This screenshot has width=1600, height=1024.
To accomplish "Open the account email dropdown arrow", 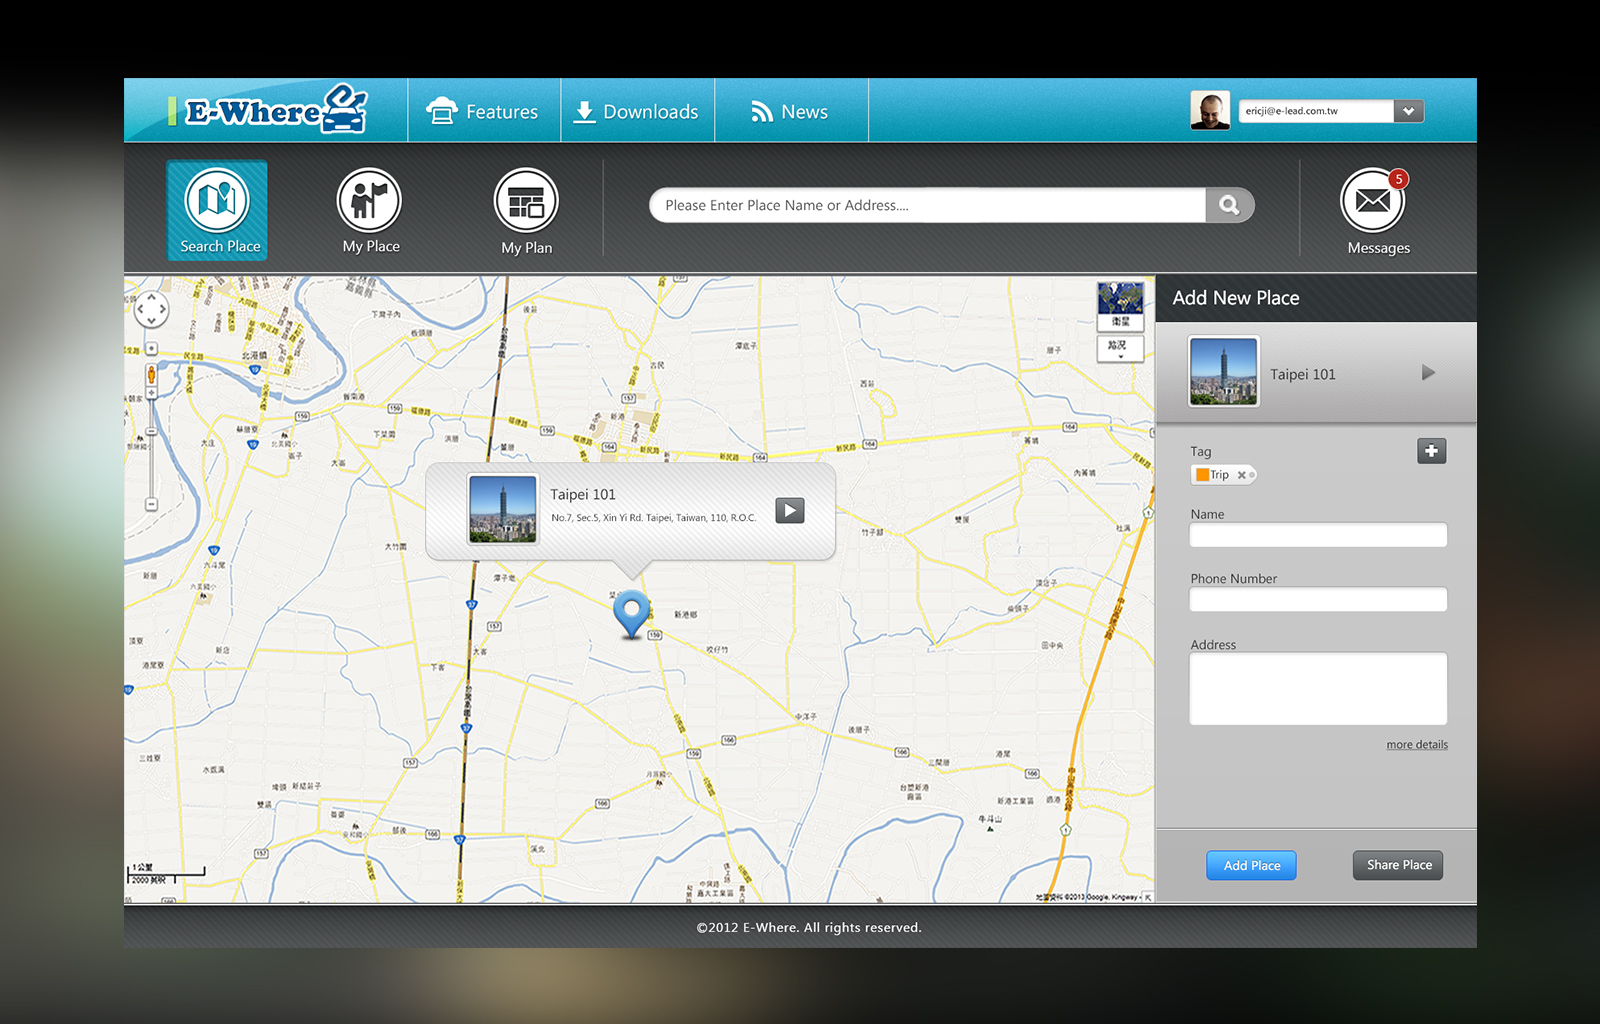I will point(1408,111).
